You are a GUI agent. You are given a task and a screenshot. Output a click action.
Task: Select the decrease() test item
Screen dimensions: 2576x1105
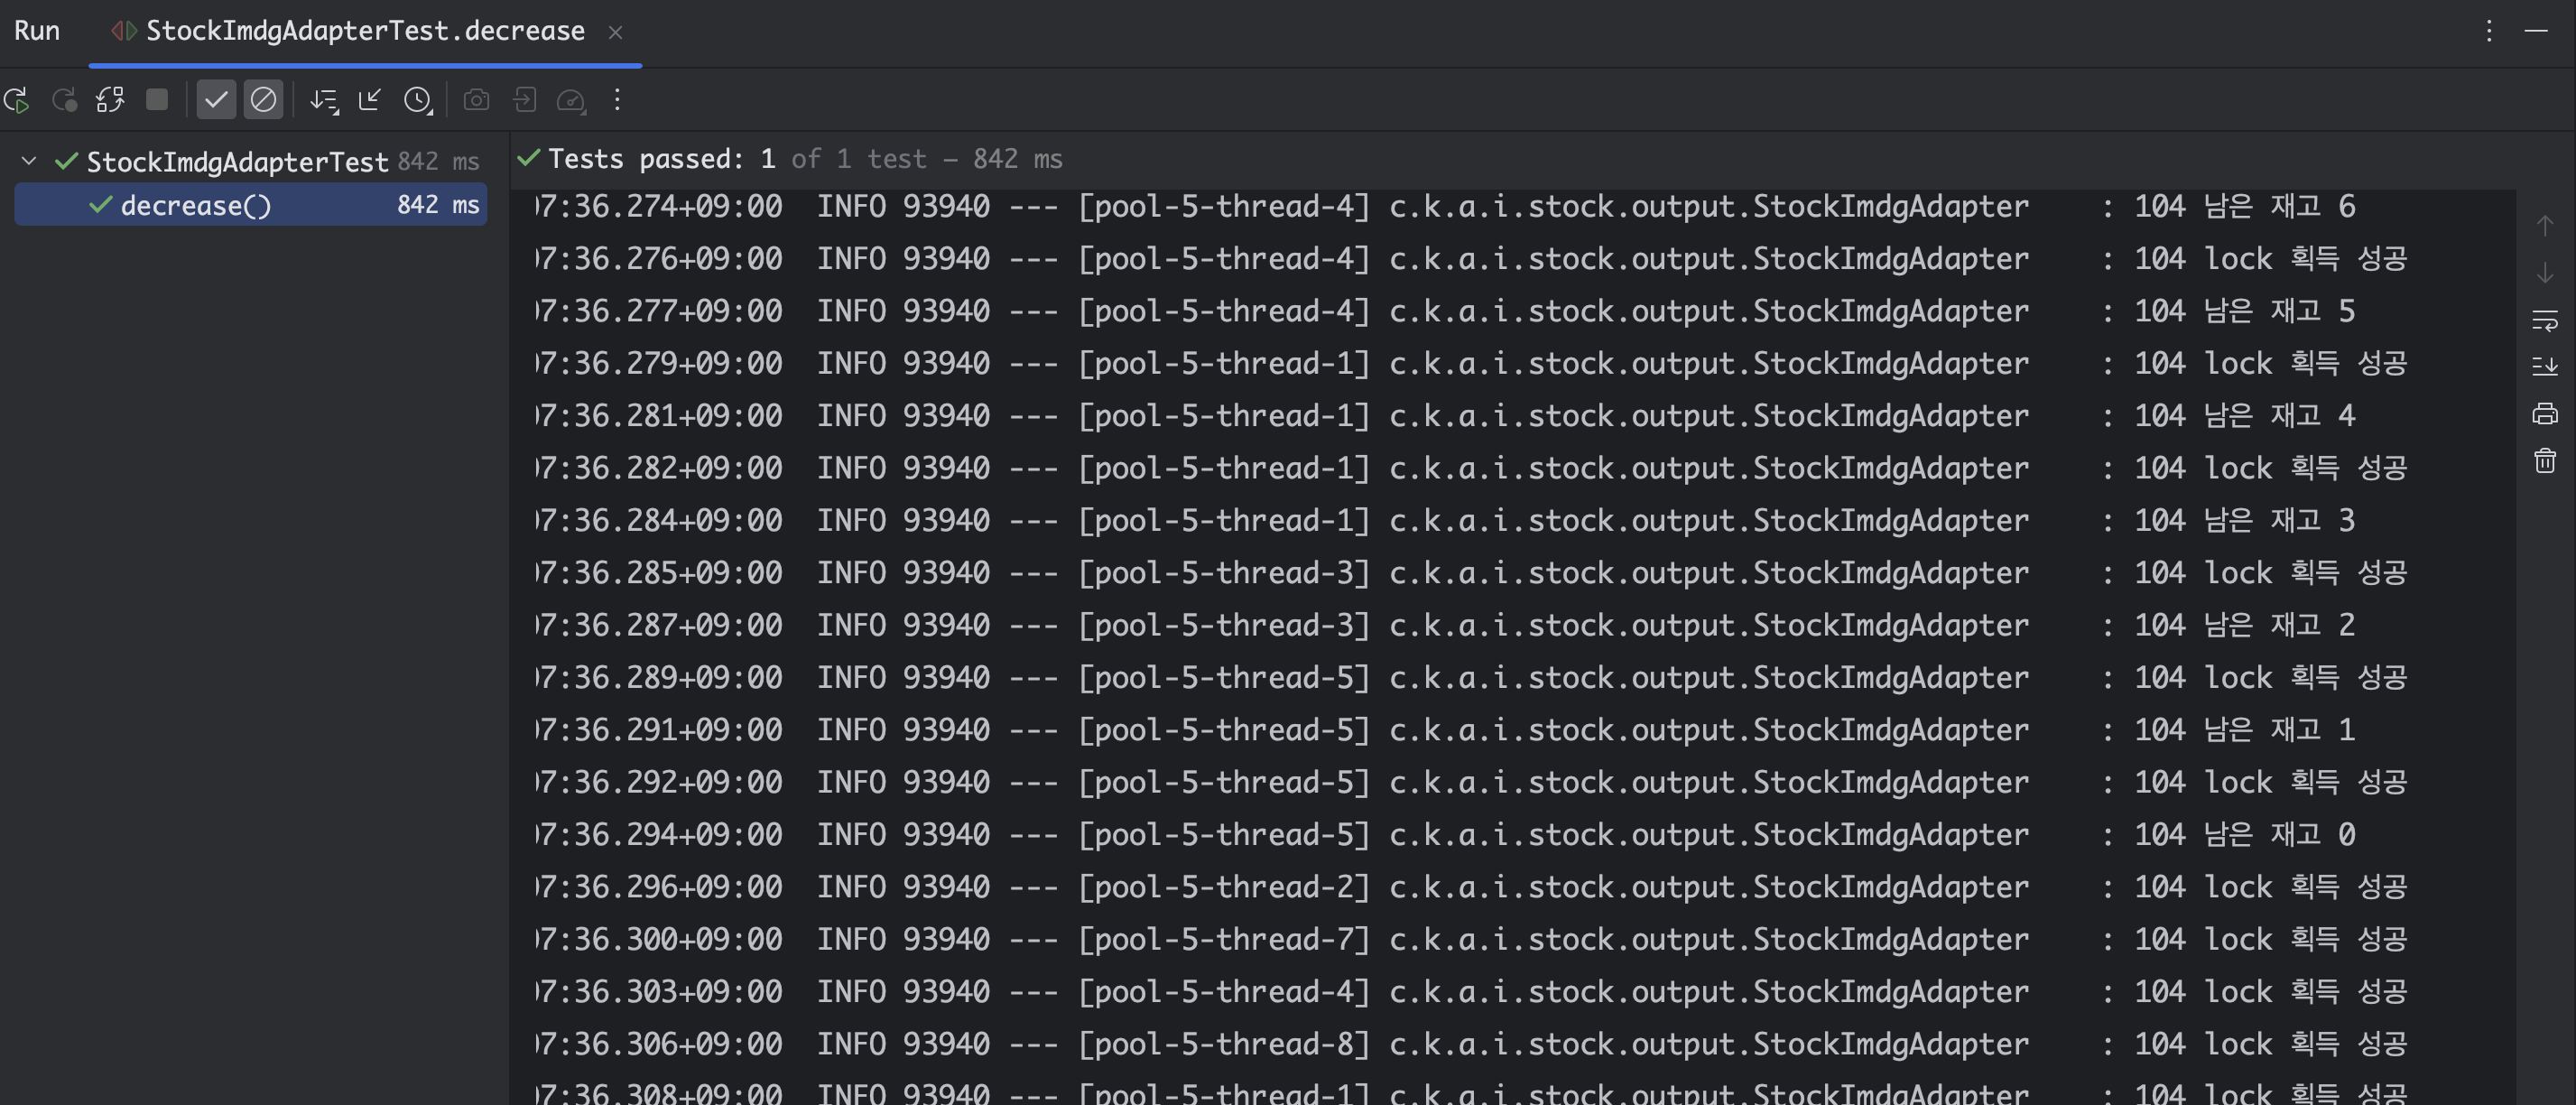pos(196,205)
